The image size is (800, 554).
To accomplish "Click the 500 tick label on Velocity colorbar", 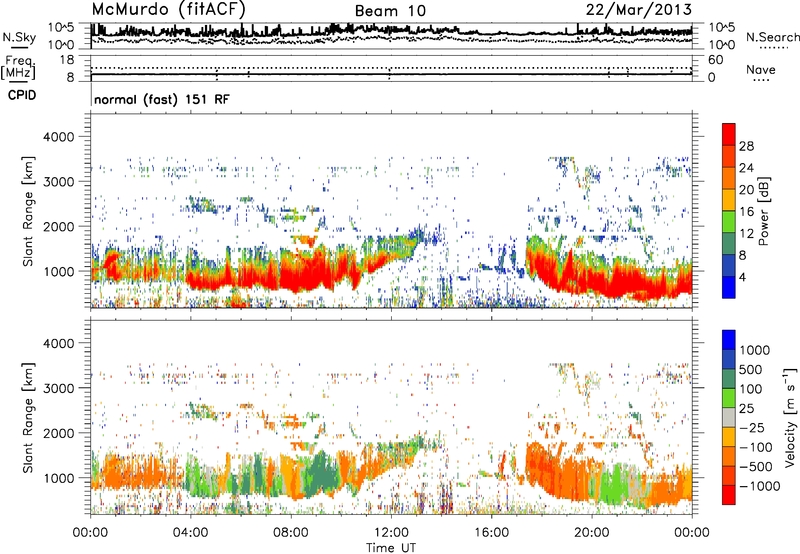I will point(751,369).
